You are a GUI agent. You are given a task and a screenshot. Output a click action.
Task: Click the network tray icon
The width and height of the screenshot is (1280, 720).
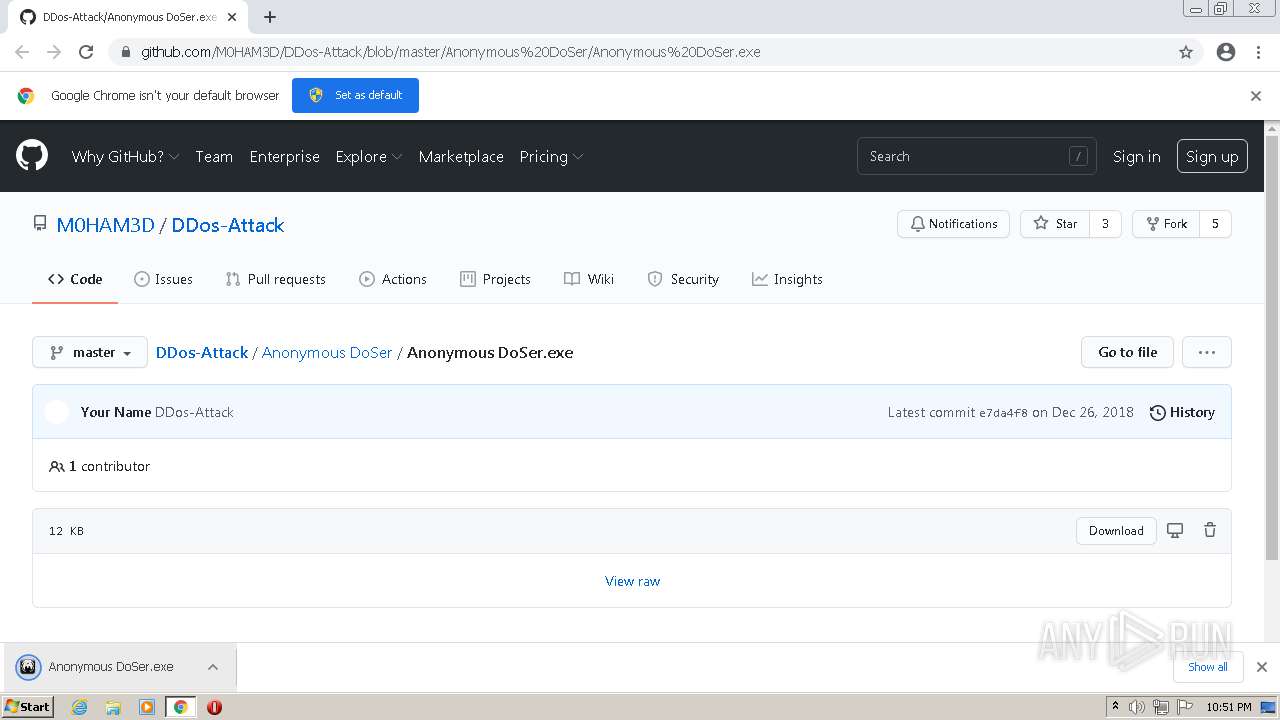pyautogui.click(x=1161, y=707)
